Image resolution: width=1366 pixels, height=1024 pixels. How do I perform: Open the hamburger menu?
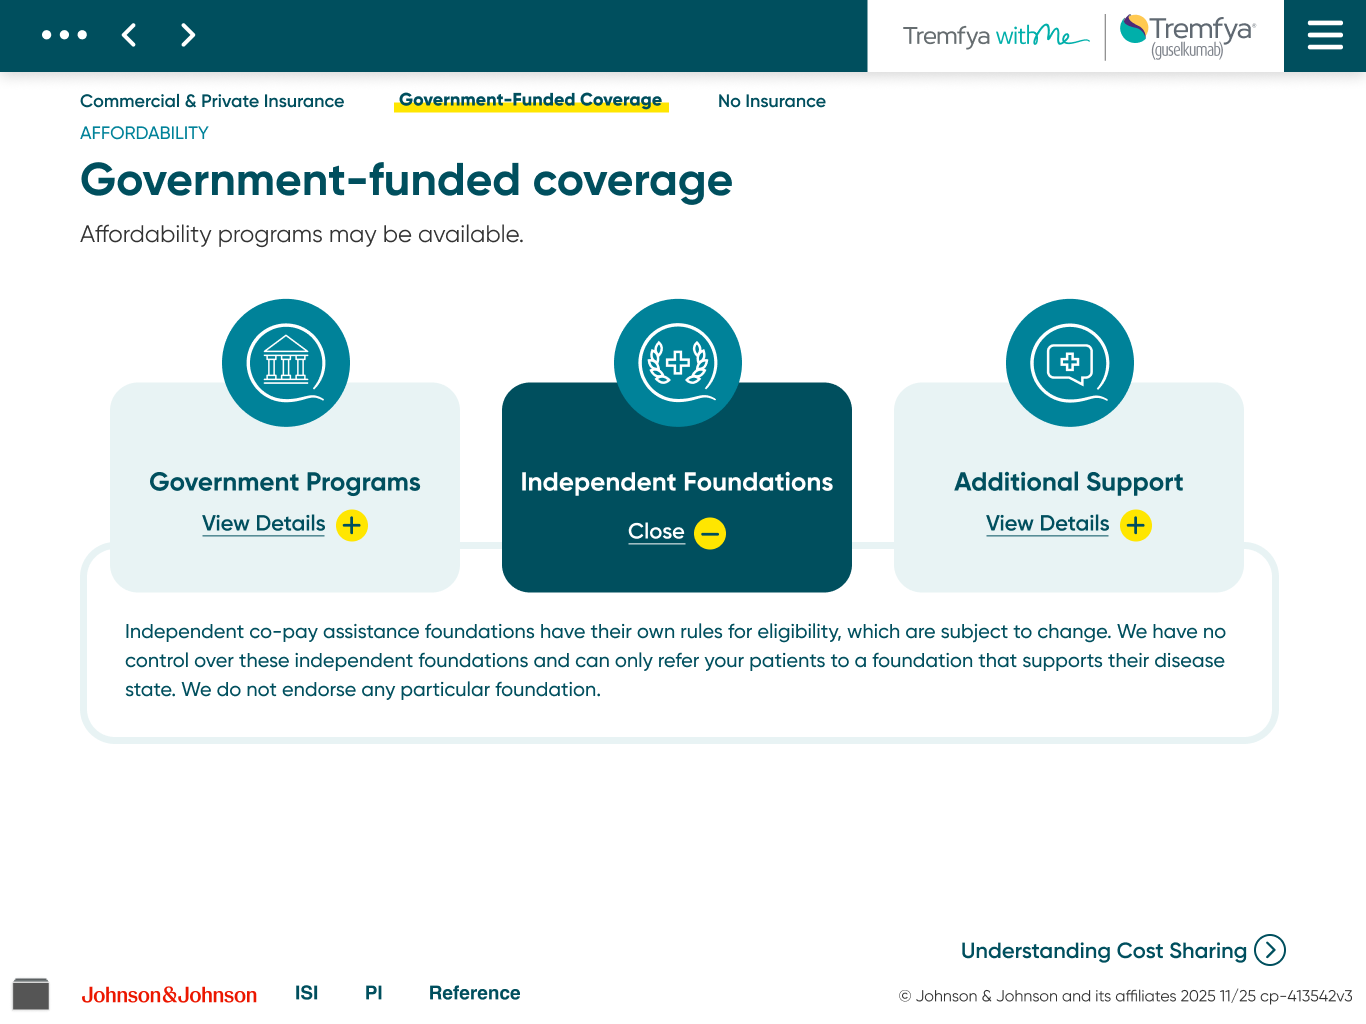pos(1324,35)
